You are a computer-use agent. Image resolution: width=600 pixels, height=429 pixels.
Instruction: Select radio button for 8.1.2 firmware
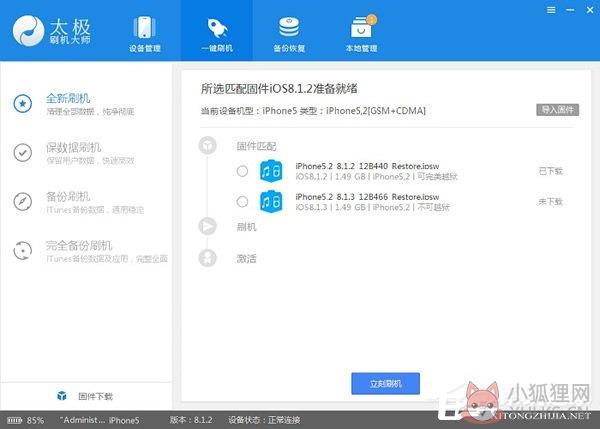242,171
